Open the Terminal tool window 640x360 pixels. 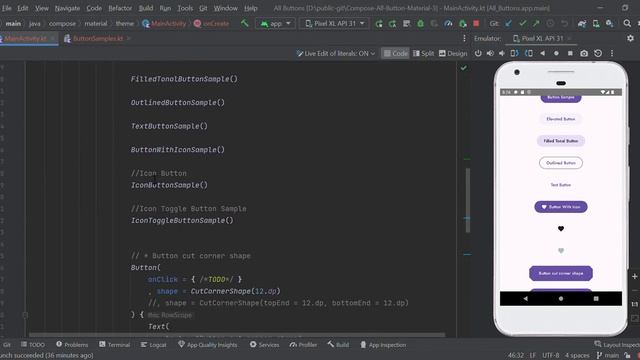[114, 345]
